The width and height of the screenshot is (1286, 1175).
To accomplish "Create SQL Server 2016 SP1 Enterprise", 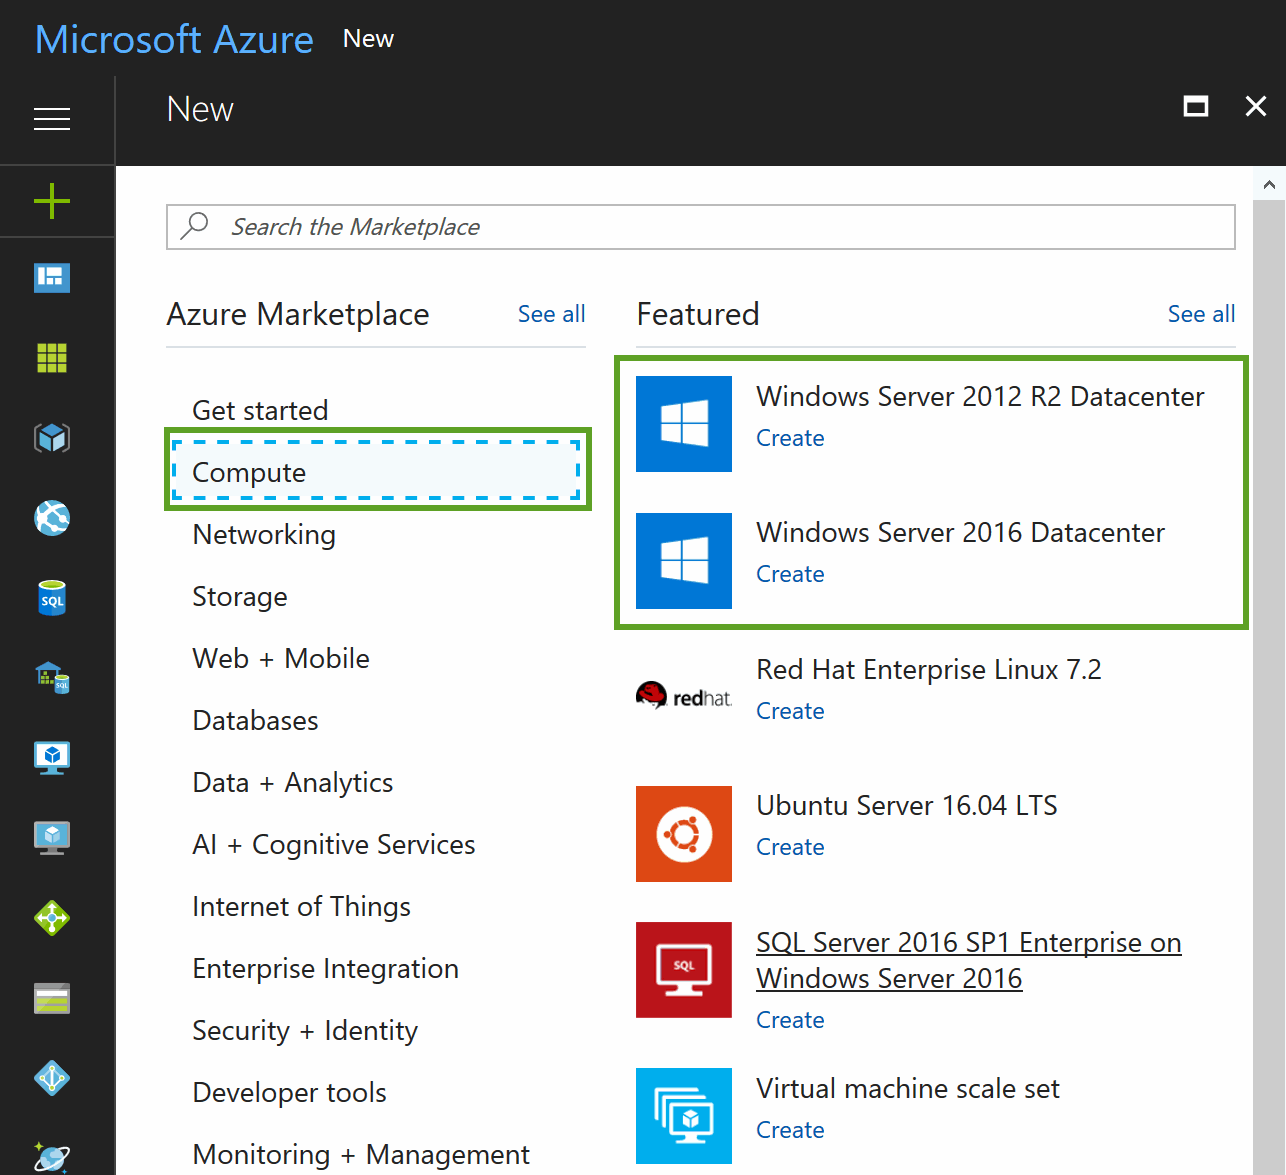I will (x=790, y=1020).
